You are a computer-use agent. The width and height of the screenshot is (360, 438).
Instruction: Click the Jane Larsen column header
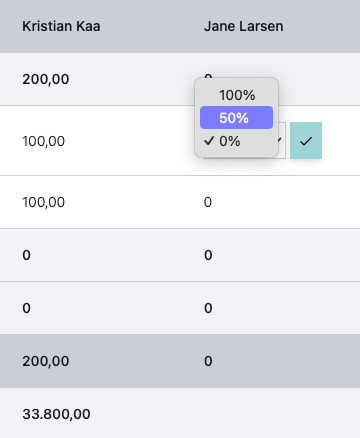(x=244, y=26)
